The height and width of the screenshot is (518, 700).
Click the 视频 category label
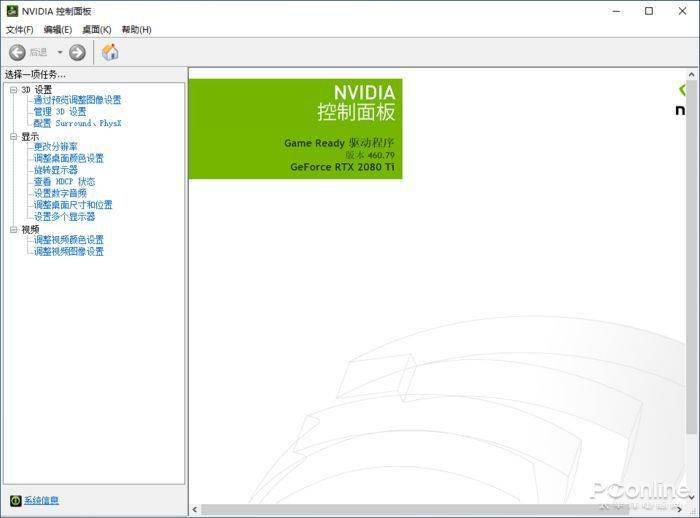[30, 230]
